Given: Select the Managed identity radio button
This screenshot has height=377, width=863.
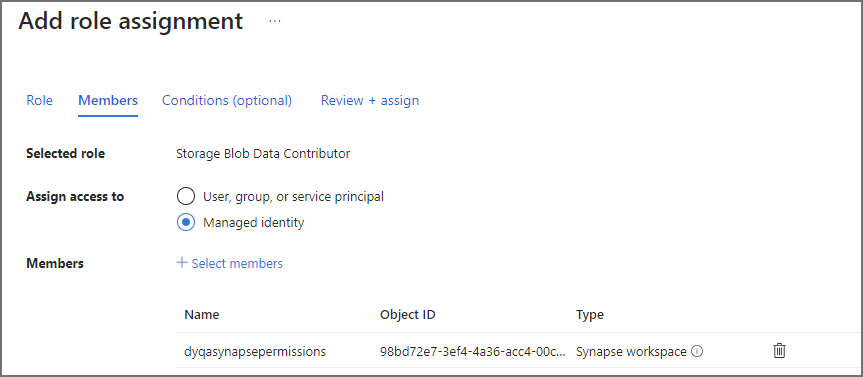Looking at the screenshot, I should (x=186, y=222).
